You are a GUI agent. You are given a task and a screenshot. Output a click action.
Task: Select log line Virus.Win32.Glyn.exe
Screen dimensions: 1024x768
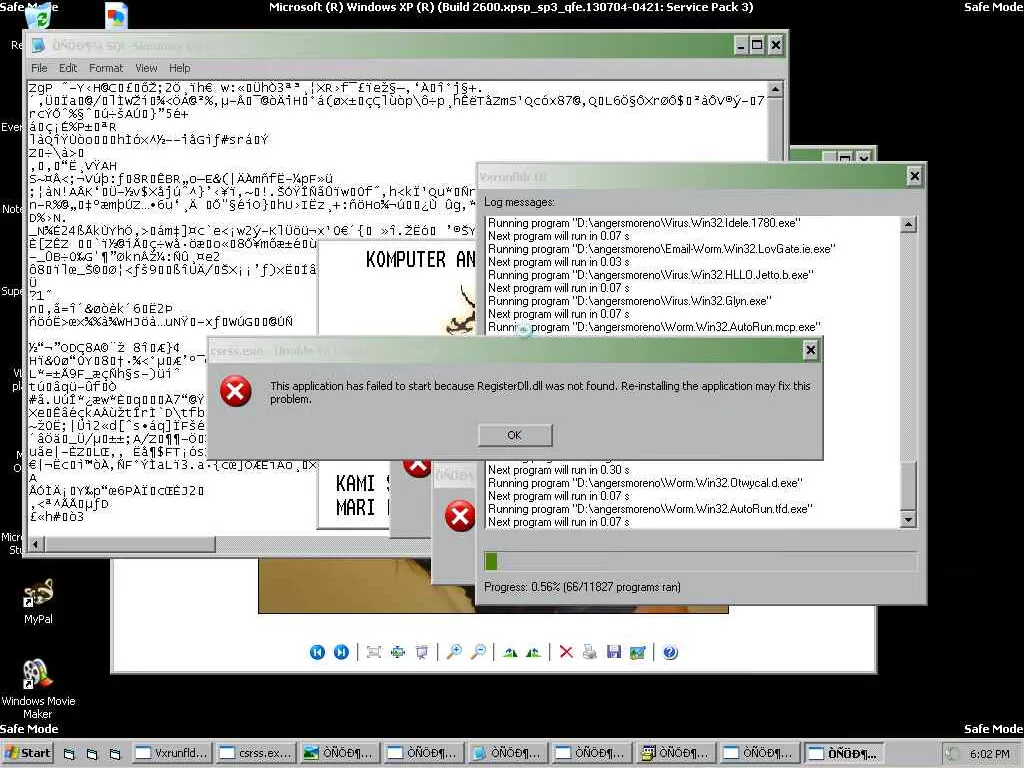(x=630, y=301)
